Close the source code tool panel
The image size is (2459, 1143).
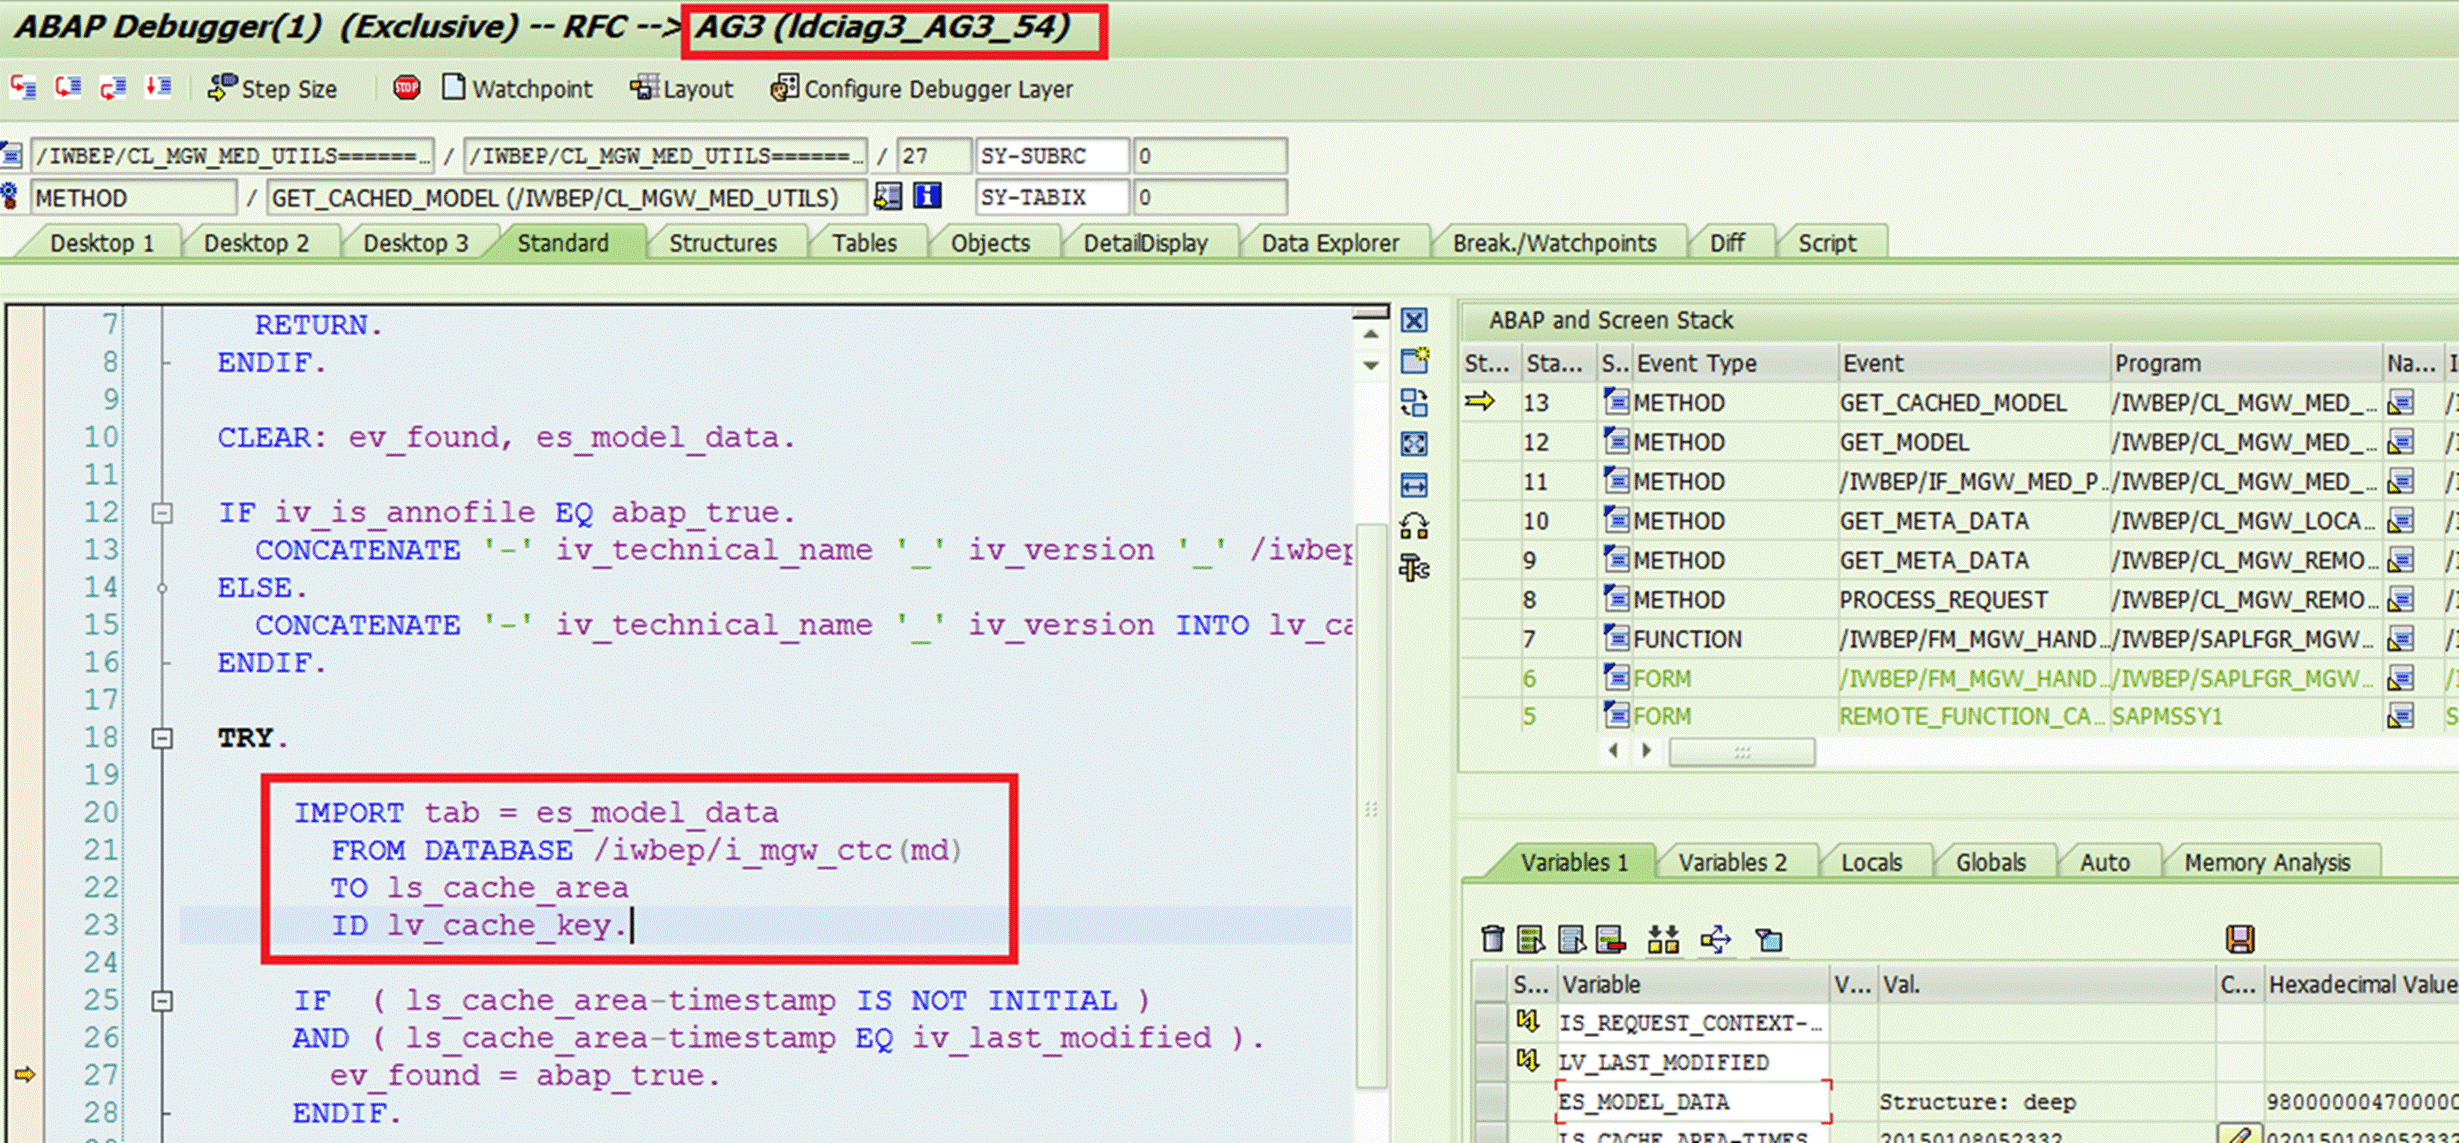coord(1414,321)
